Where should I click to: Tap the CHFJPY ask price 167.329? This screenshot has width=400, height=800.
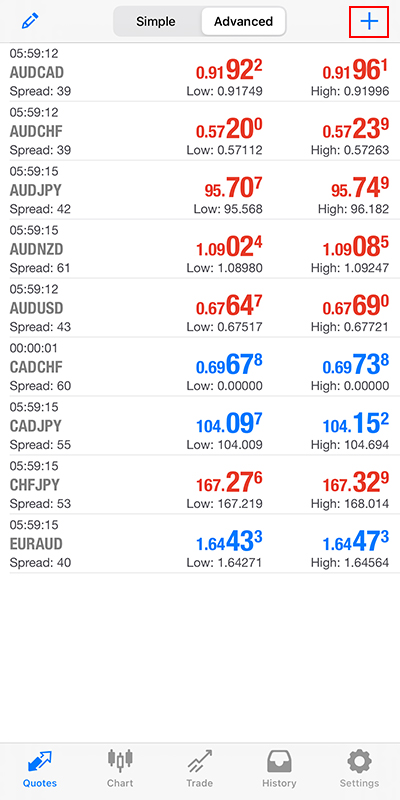(x=356, y=483)
